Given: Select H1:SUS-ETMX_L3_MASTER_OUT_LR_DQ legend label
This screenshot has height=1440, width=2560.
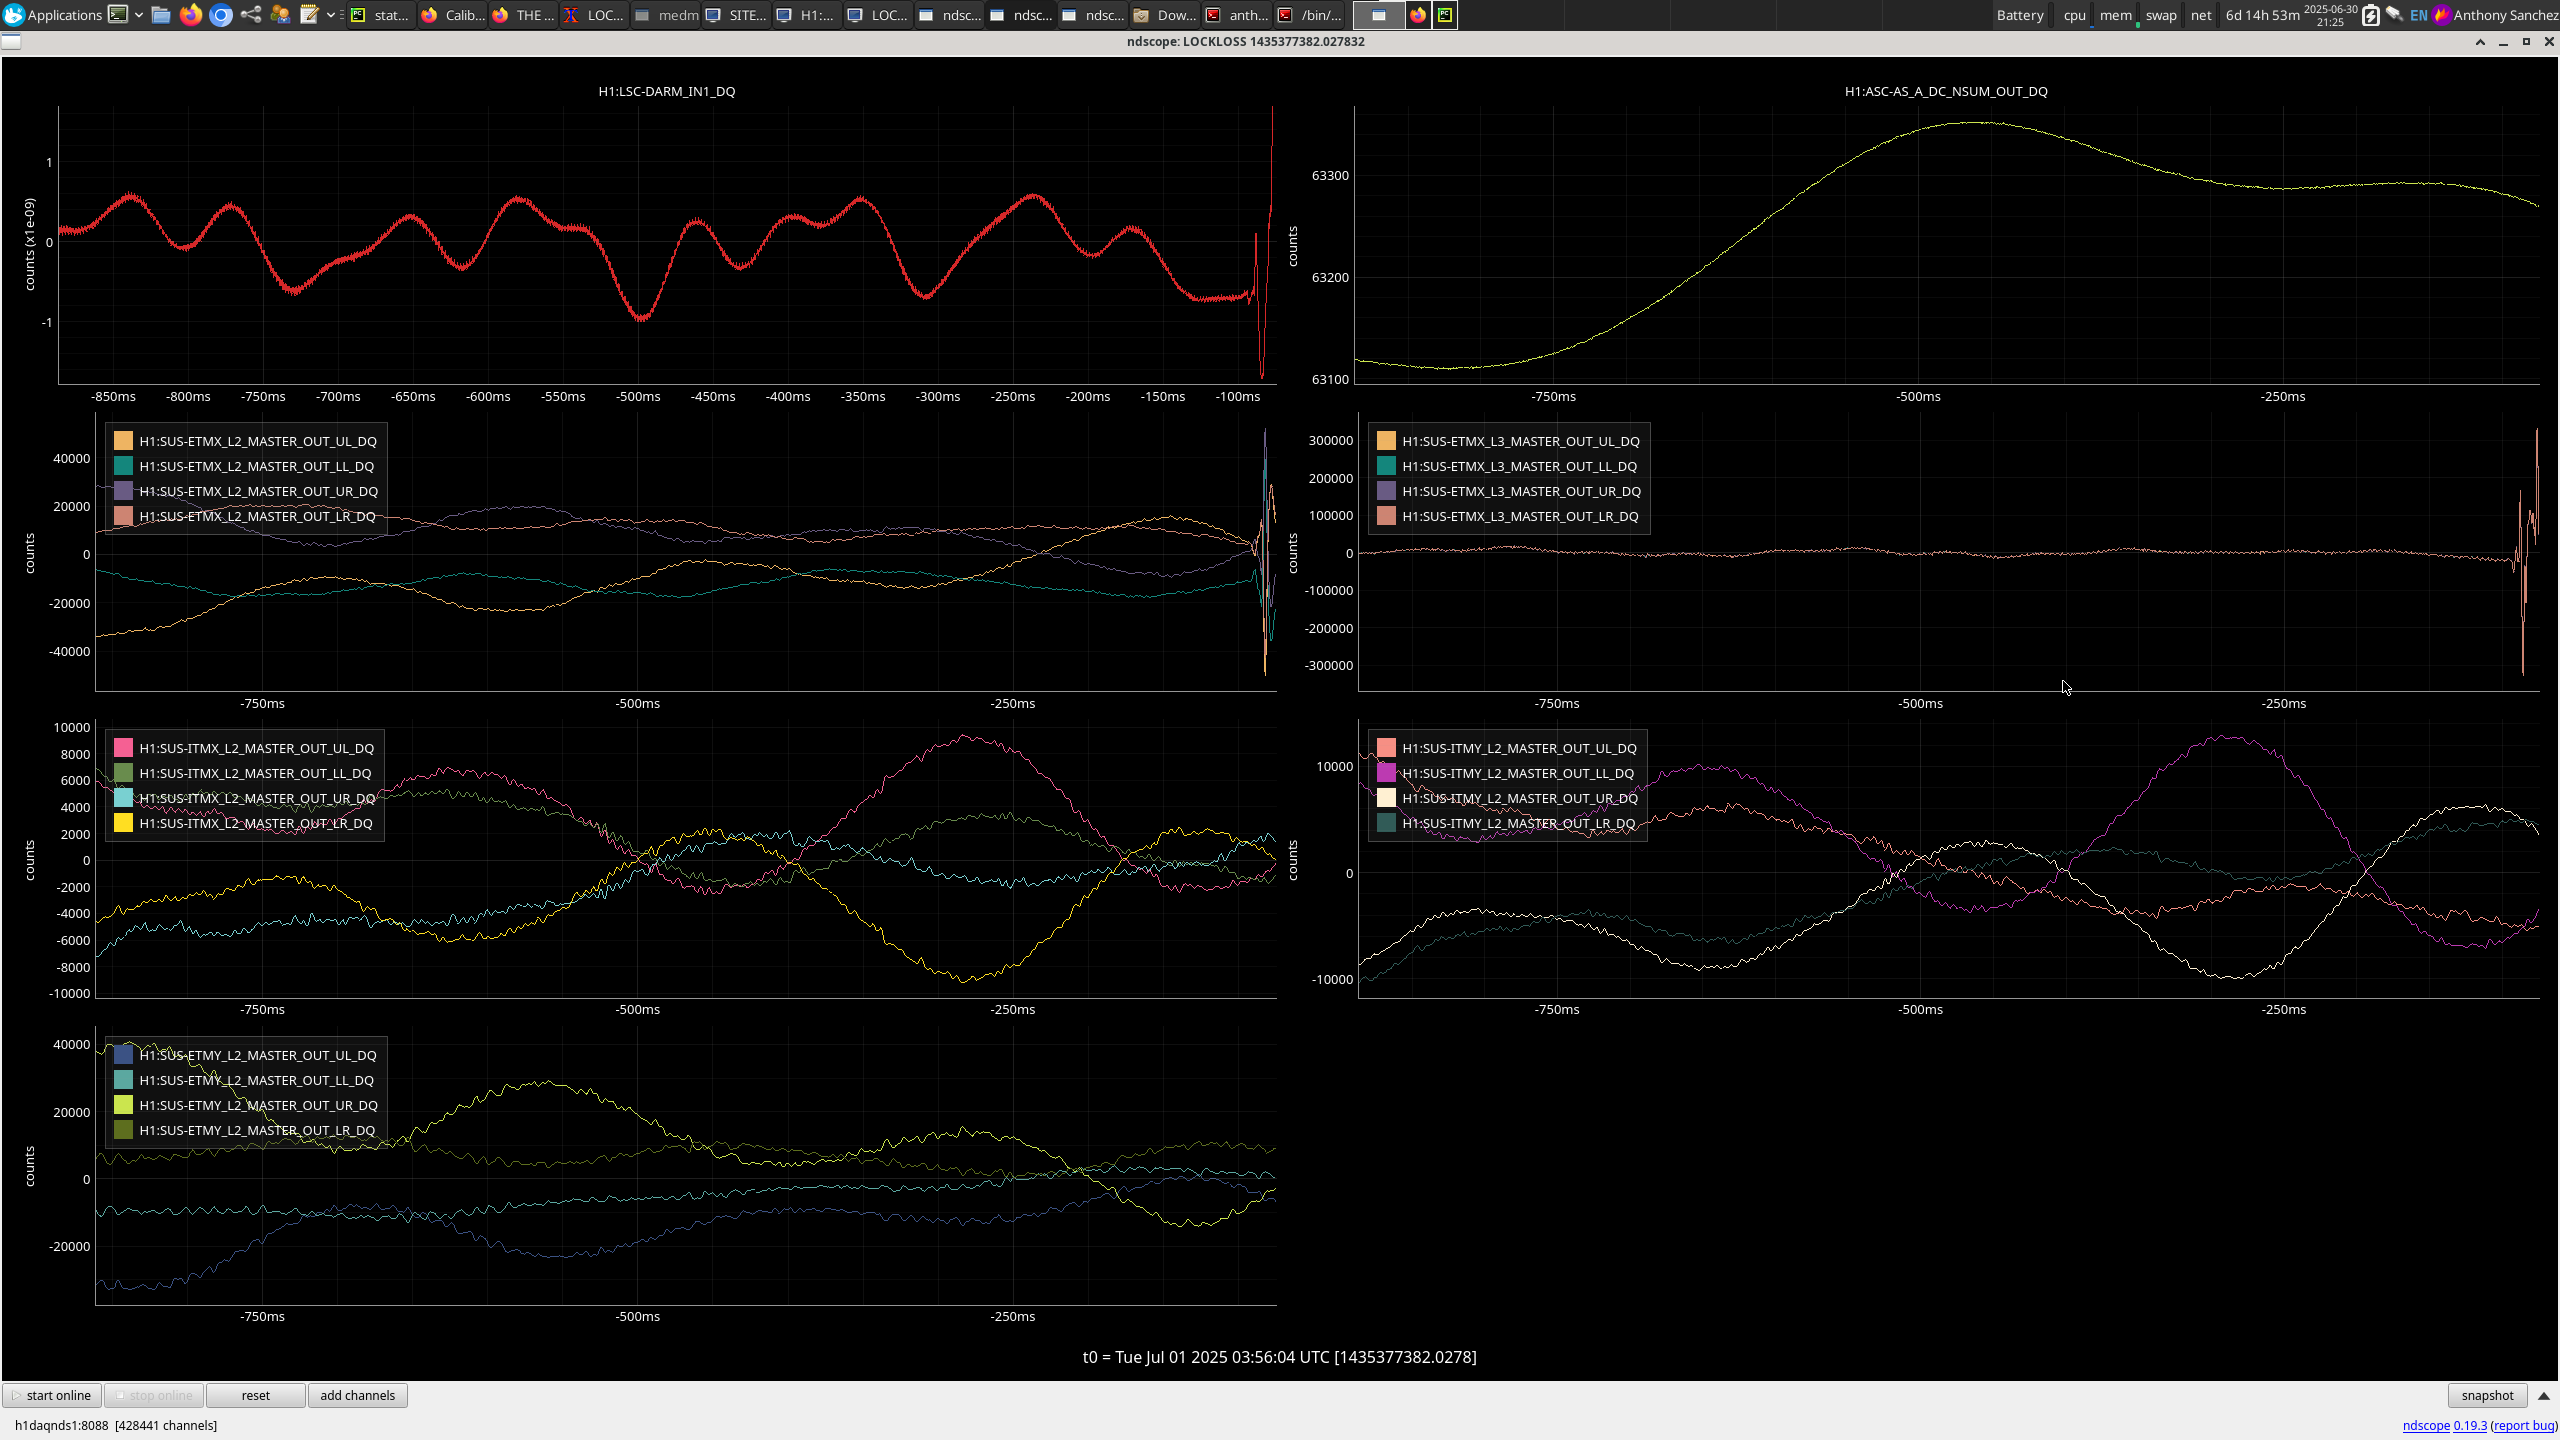Looking at the screenshot, I should pyautogui.click(x=1520, y=516).
